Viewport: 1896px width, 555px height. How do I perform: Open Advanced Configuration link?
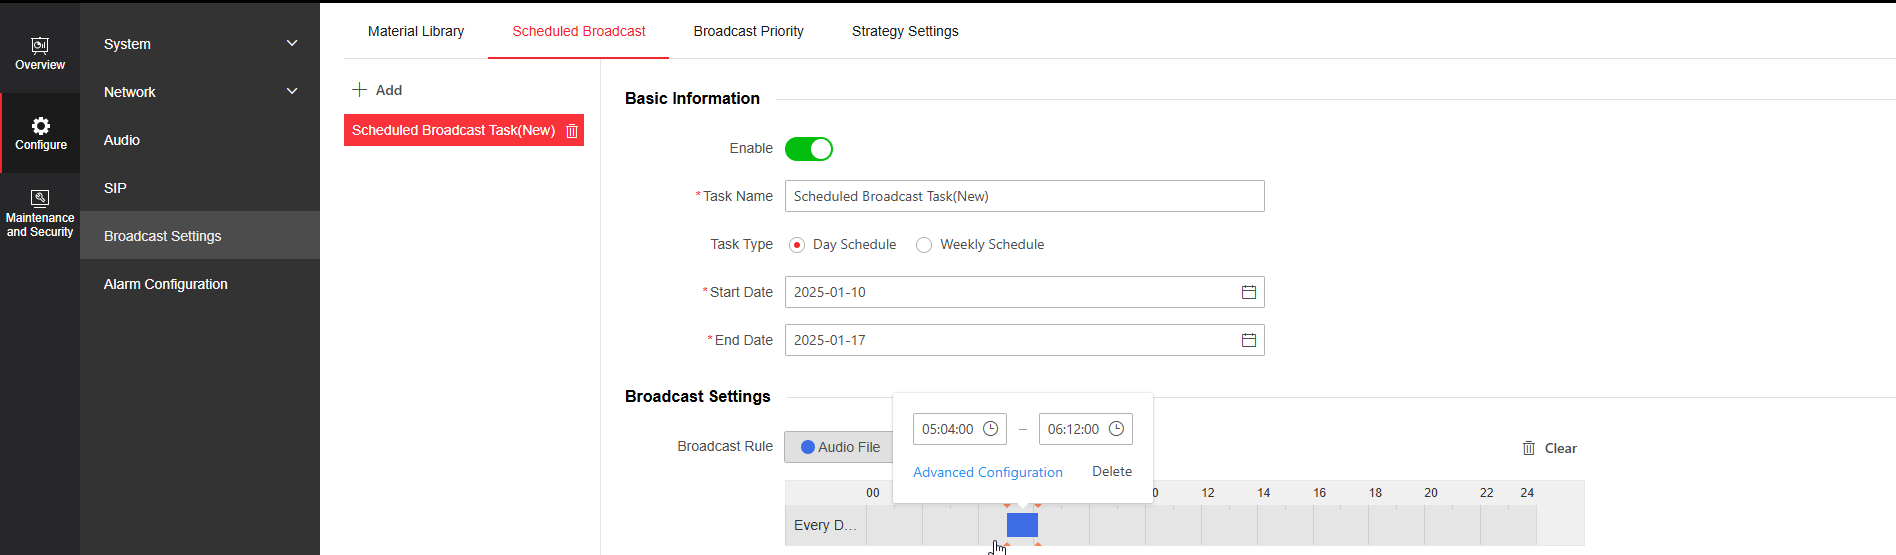click(x=987, y=472)
